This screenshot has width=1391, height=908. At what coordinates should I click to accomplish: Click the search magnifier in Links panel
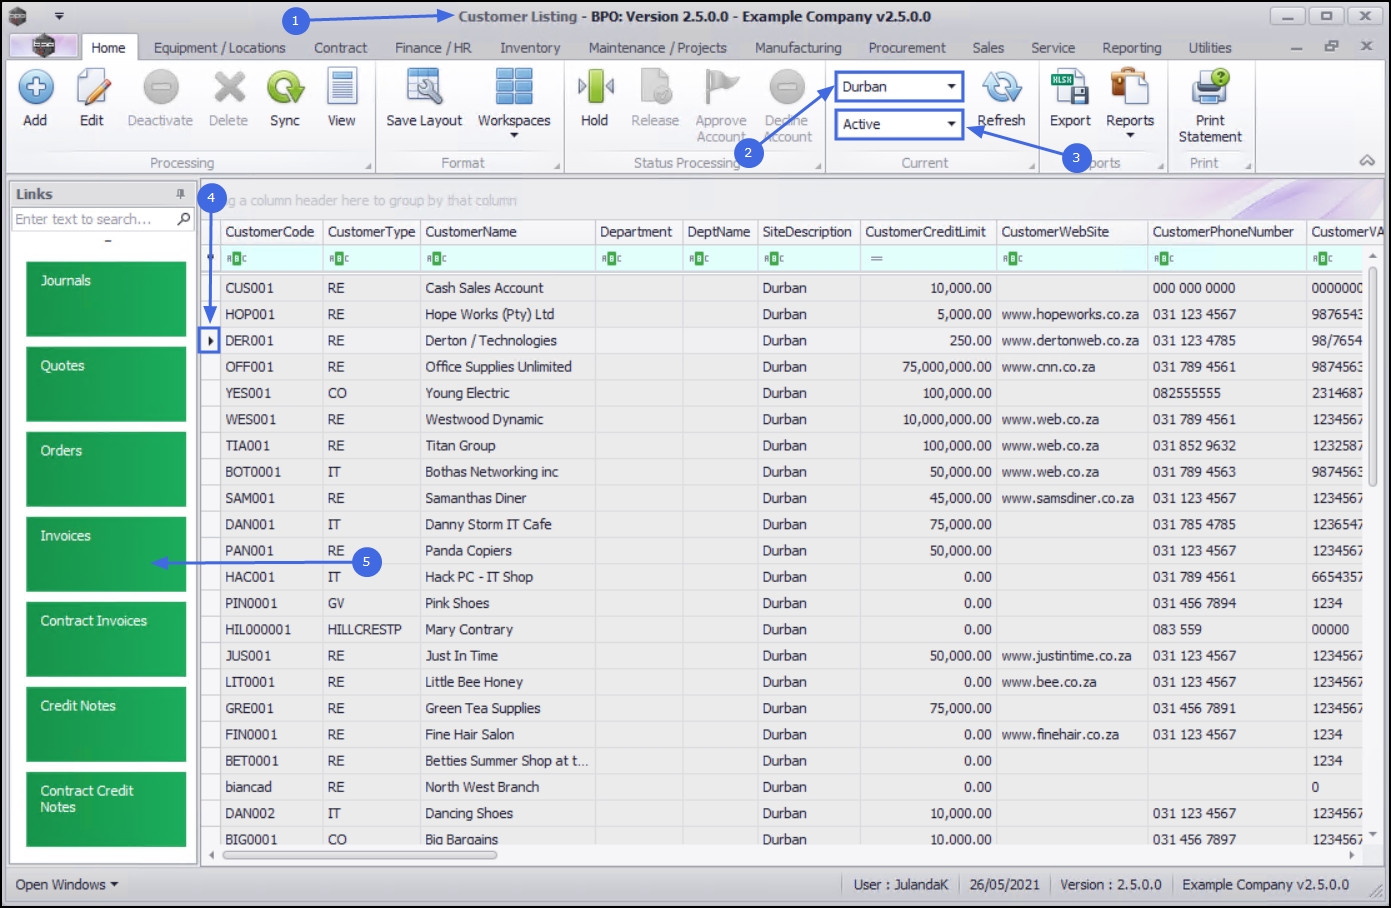pyautogui.click(x=184, y=219)
